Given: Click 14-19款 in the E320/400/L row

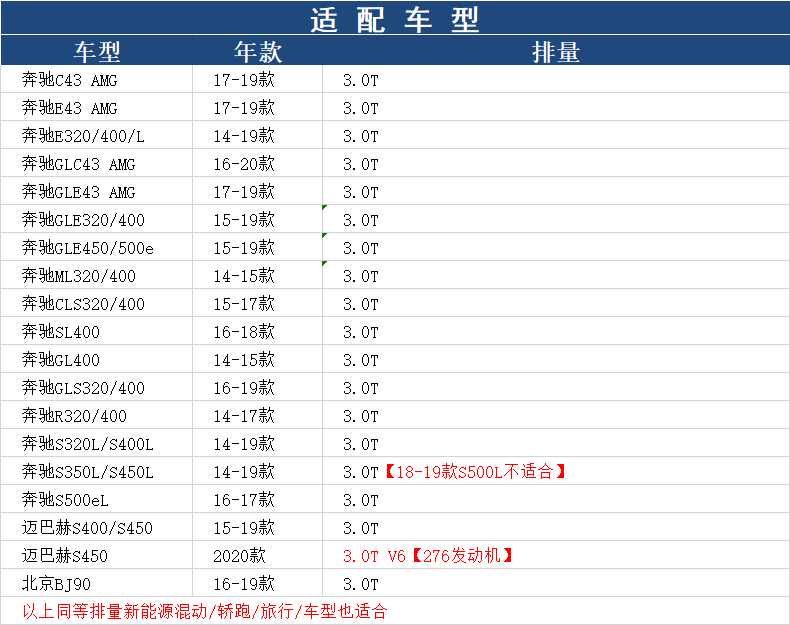Looking at the screenshot, I should (x=244, y=135).
